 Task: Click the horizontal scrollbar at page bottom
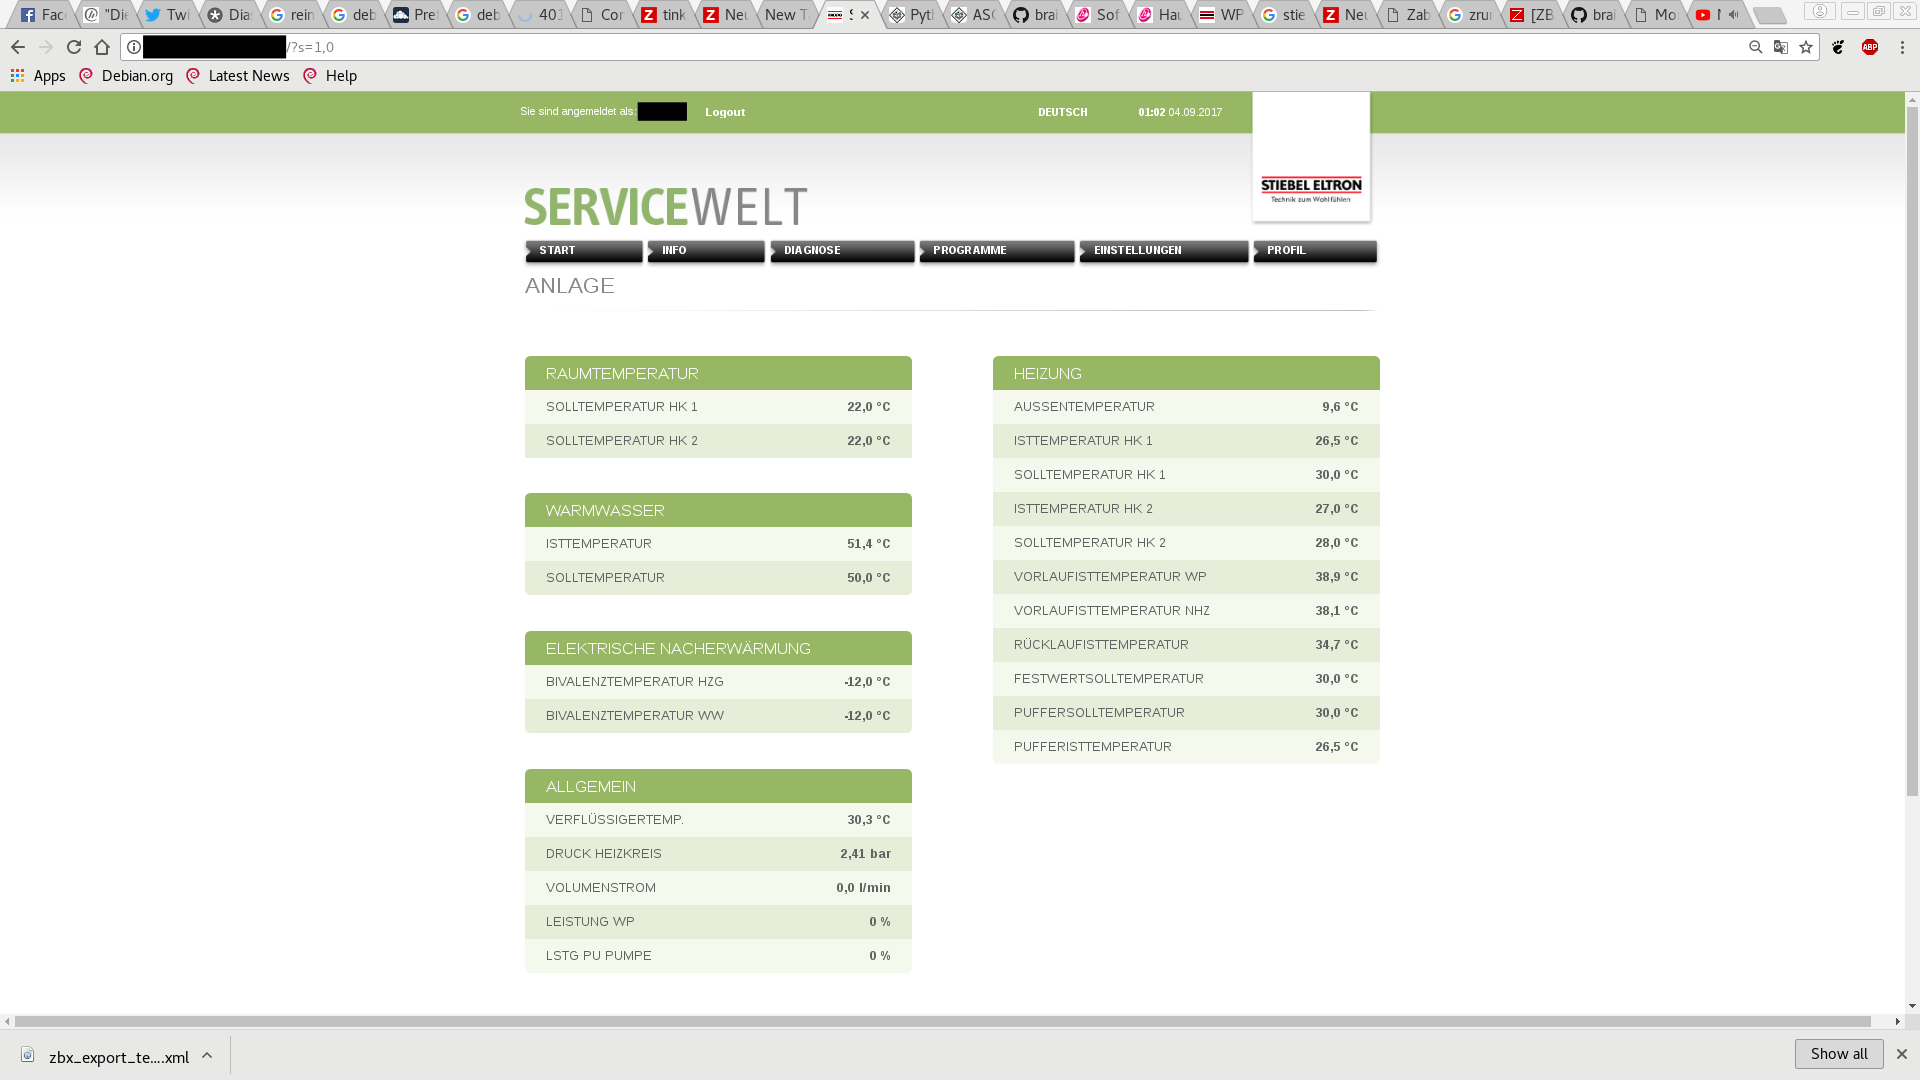pyautogui.click(x=940, y=1022)
